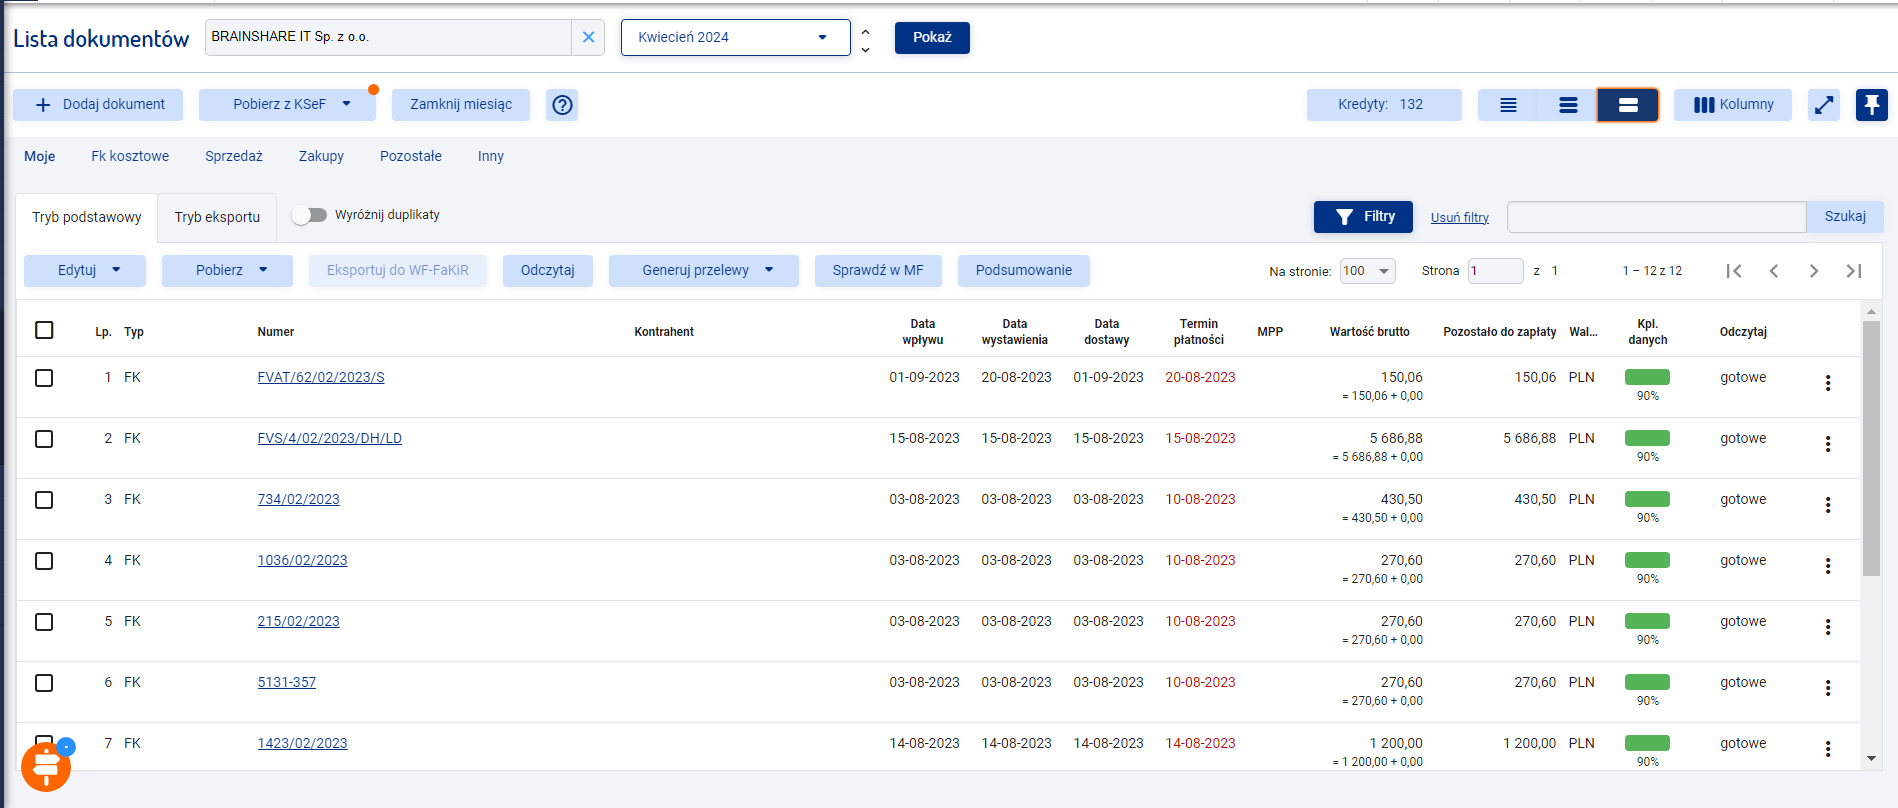Open the Pozostałe category tab
This screenshot has height=808, width=1898.
tap(411, 156)
